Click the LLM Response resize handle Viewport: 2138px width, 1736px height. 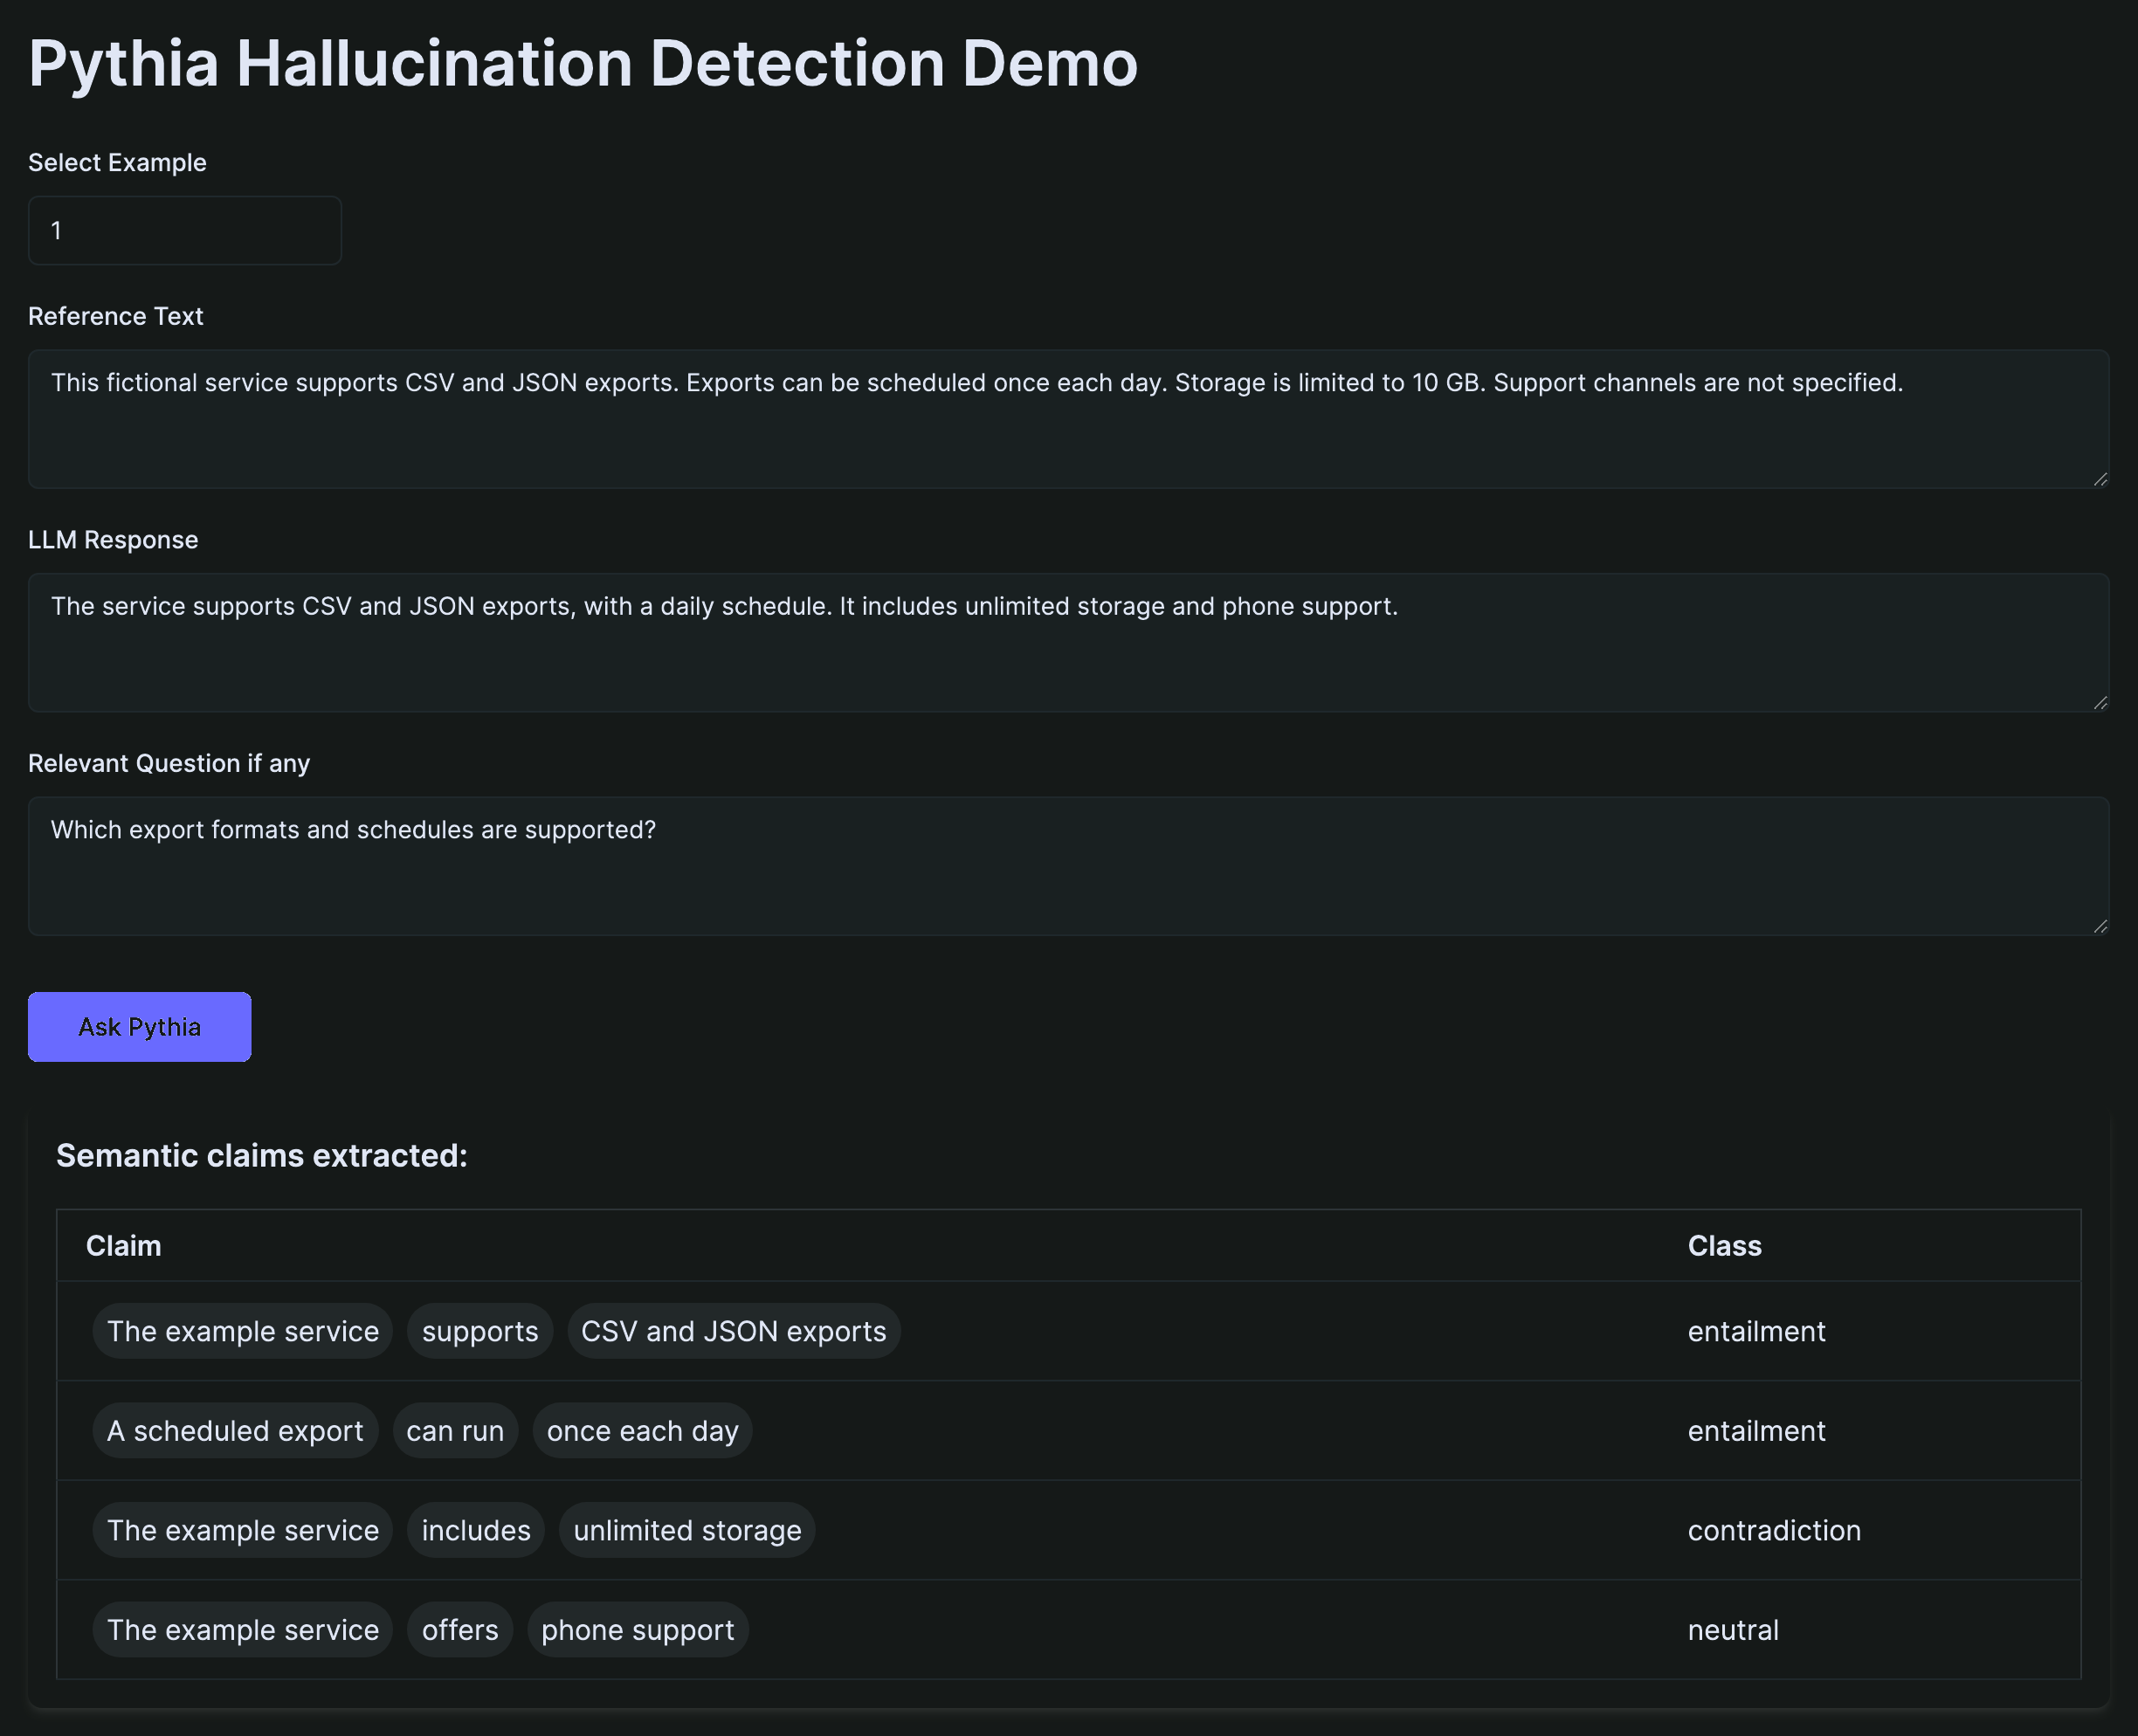click(2100, 703)
